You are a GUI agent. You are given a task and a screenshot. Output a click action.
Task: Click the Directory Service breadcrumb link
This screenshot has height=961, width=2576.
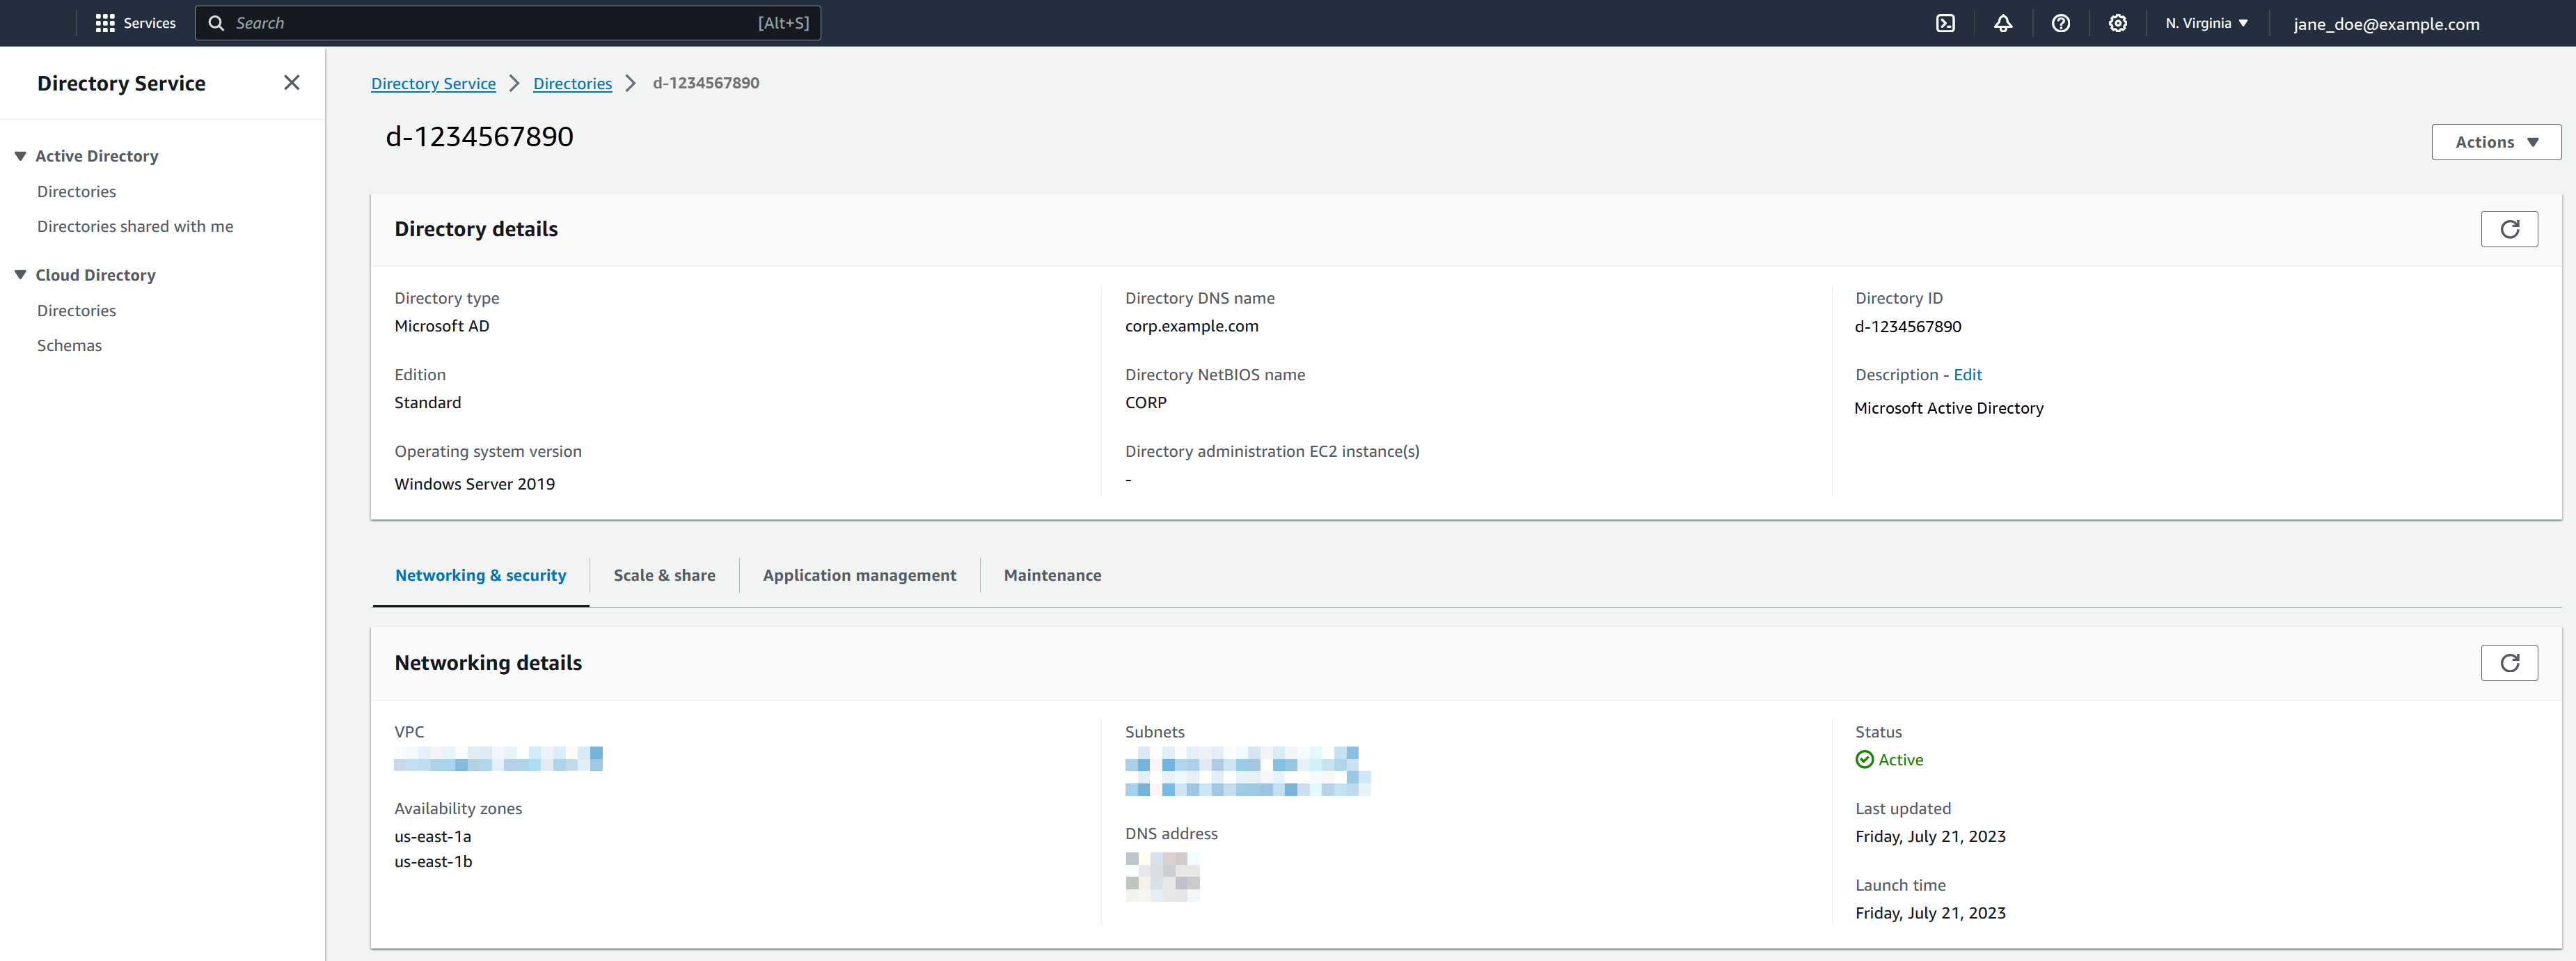432,82
